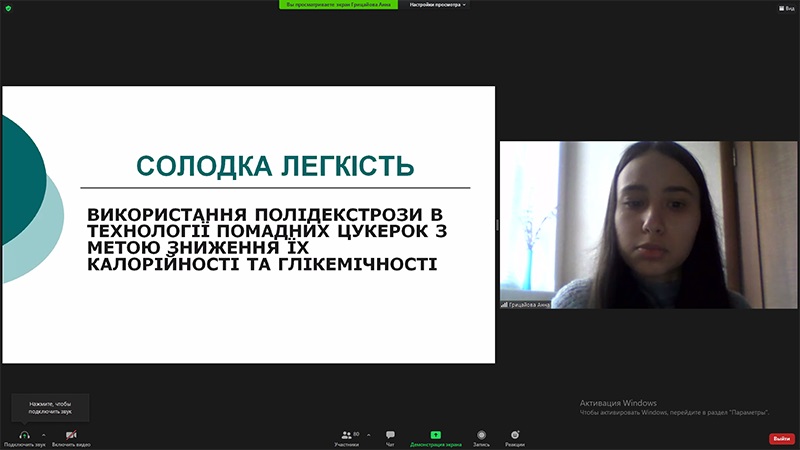The height and width of the screenshot is (450, 800).
Task: Leave the meeting with the Выйти button
Action: pos(782,439)
